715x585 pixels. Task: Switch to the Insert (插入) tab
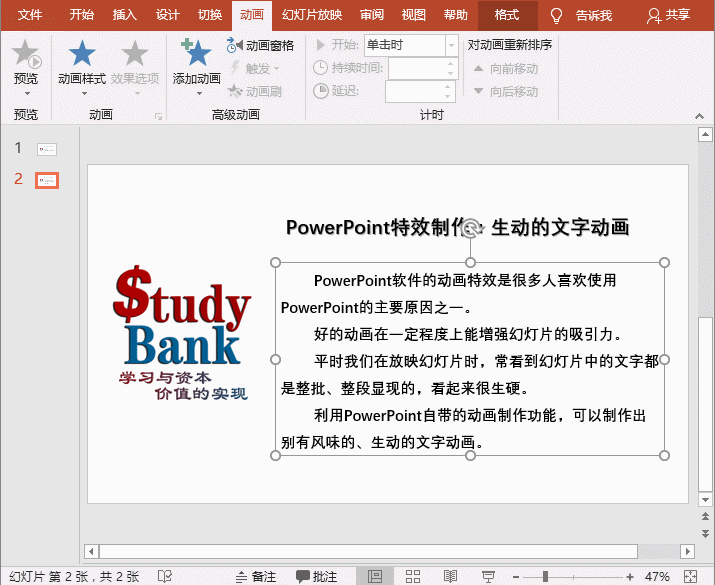[125, 15]
